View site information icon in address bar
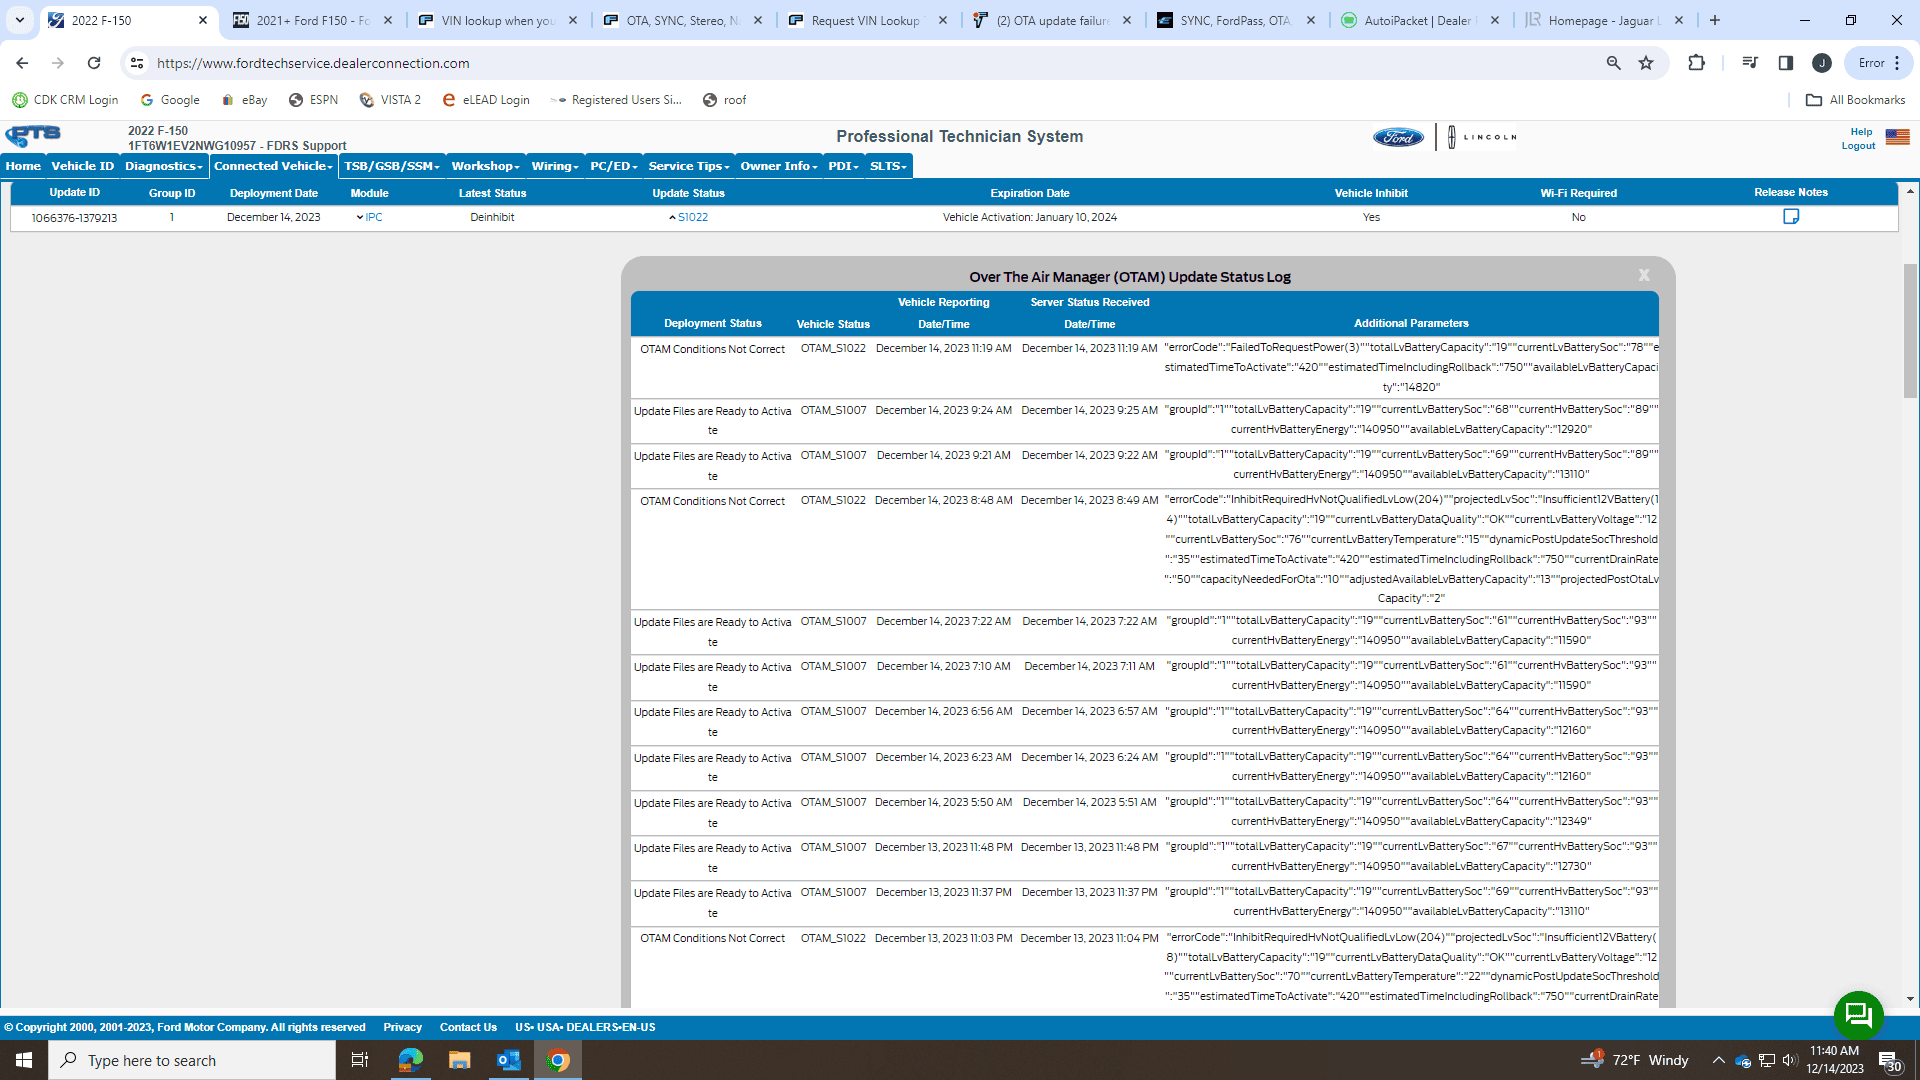This screenshot has height=1080, width=1920. [137, 63]
